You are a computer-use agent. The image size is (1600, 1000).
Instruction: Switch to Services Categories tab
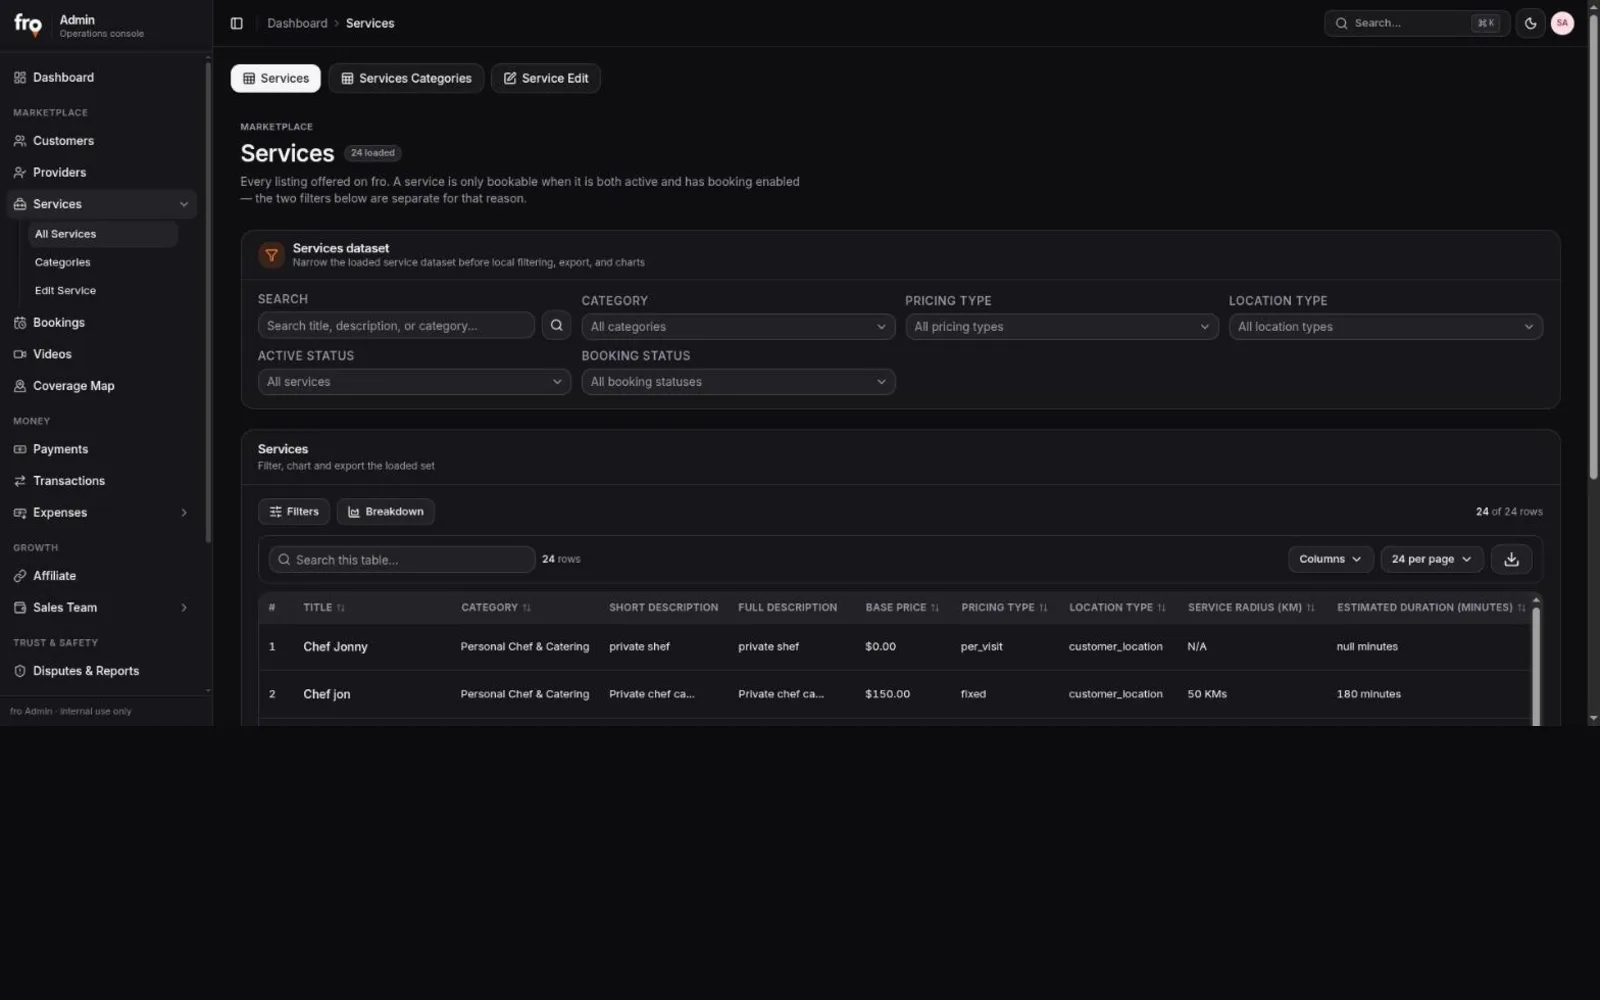click(406, 78)
